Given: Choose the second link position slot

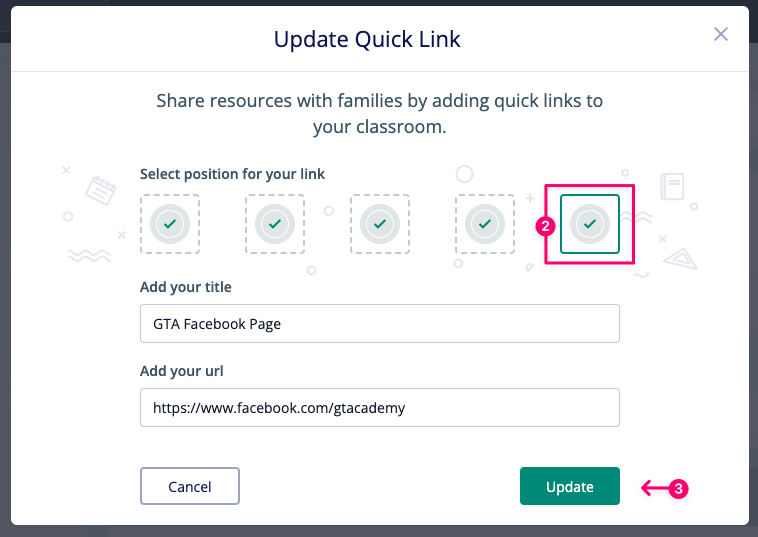Looking at the screenshot, I should tap(275, 224).
